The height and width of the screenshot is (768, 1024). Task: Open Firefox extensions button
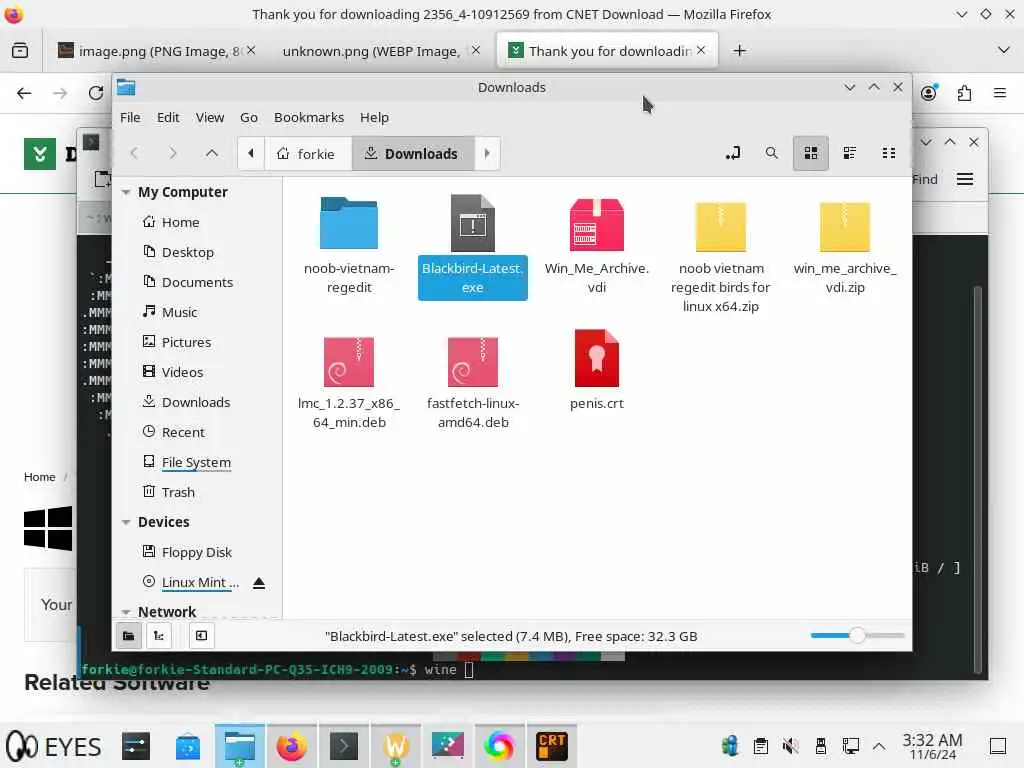[964, 93]
